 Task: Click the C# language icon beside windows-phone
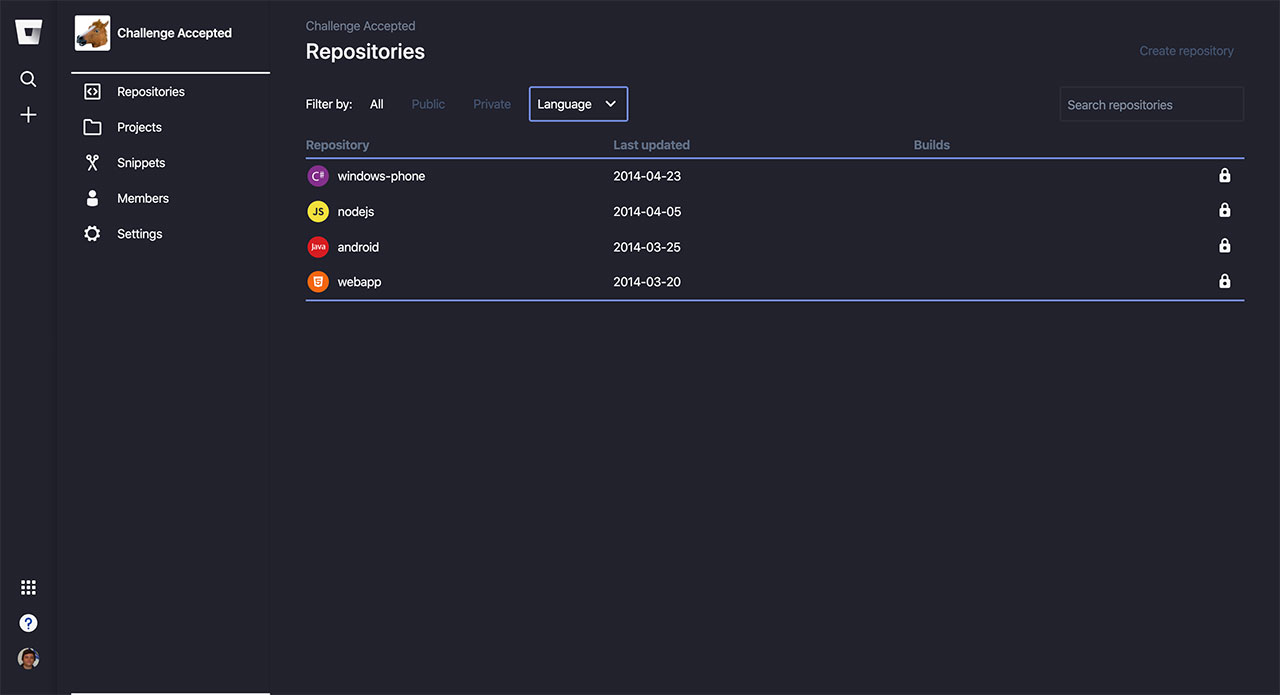(x=317, y=175)
